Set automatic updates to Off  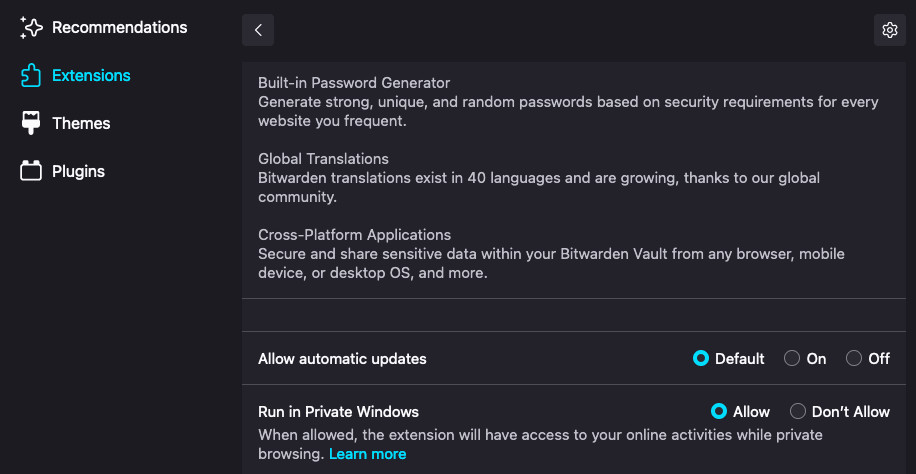(x=854, y=358)
